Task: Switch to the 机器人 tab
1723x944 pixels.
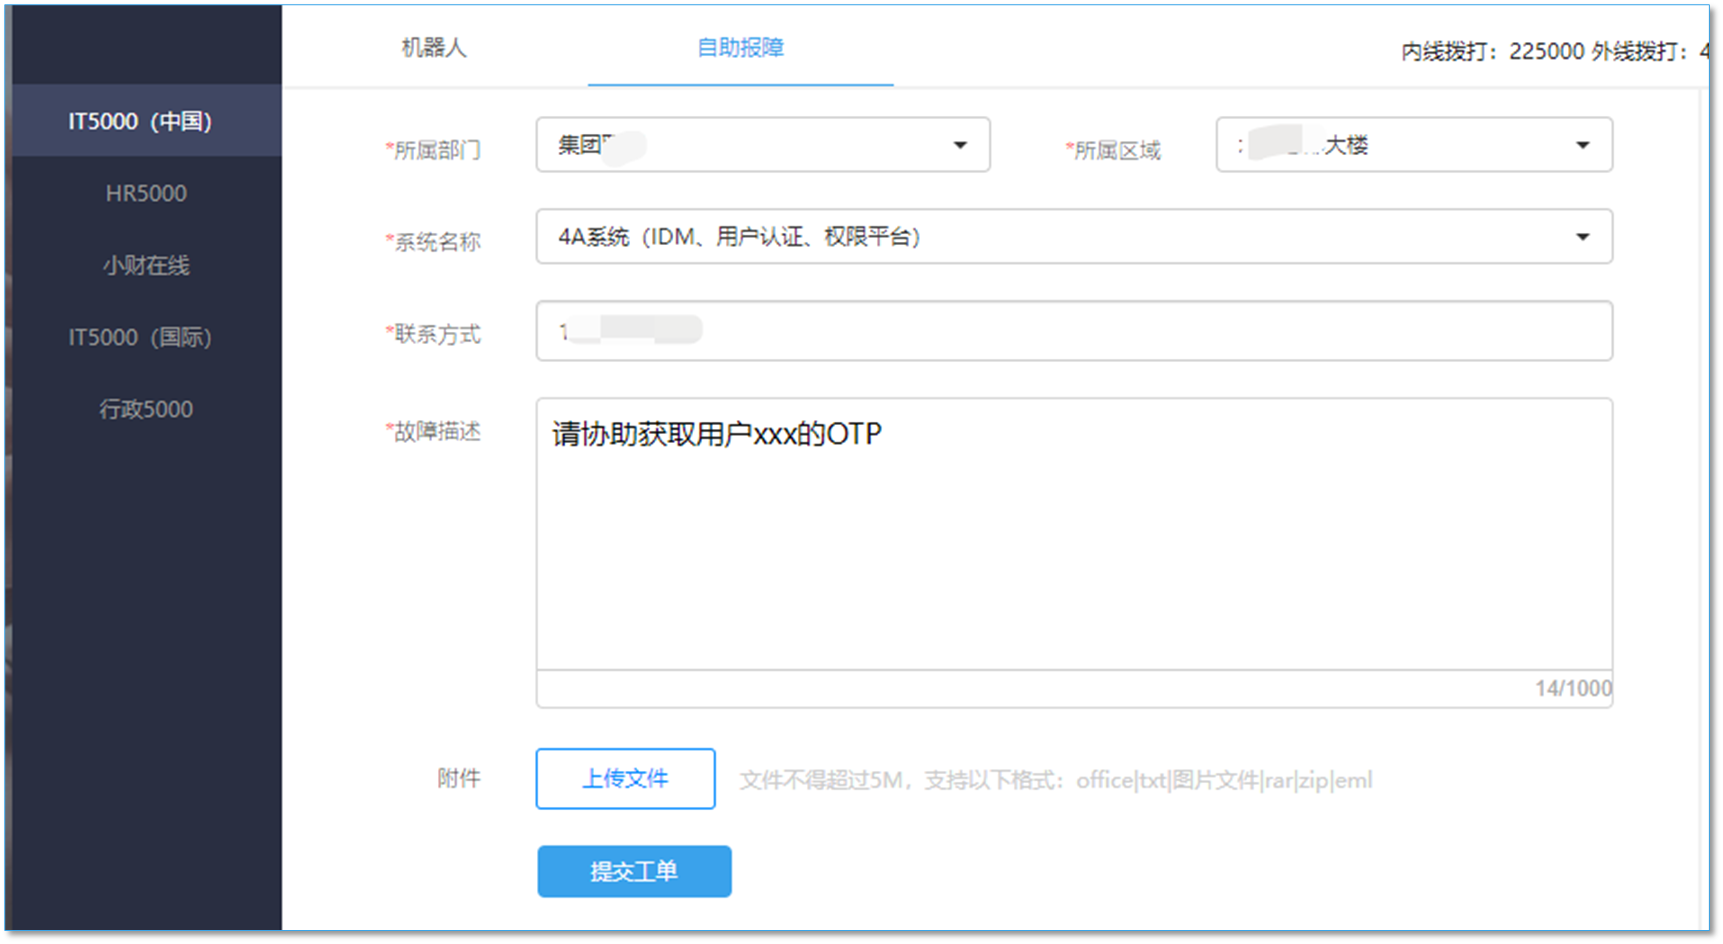Action: click(x=433, y=47)
